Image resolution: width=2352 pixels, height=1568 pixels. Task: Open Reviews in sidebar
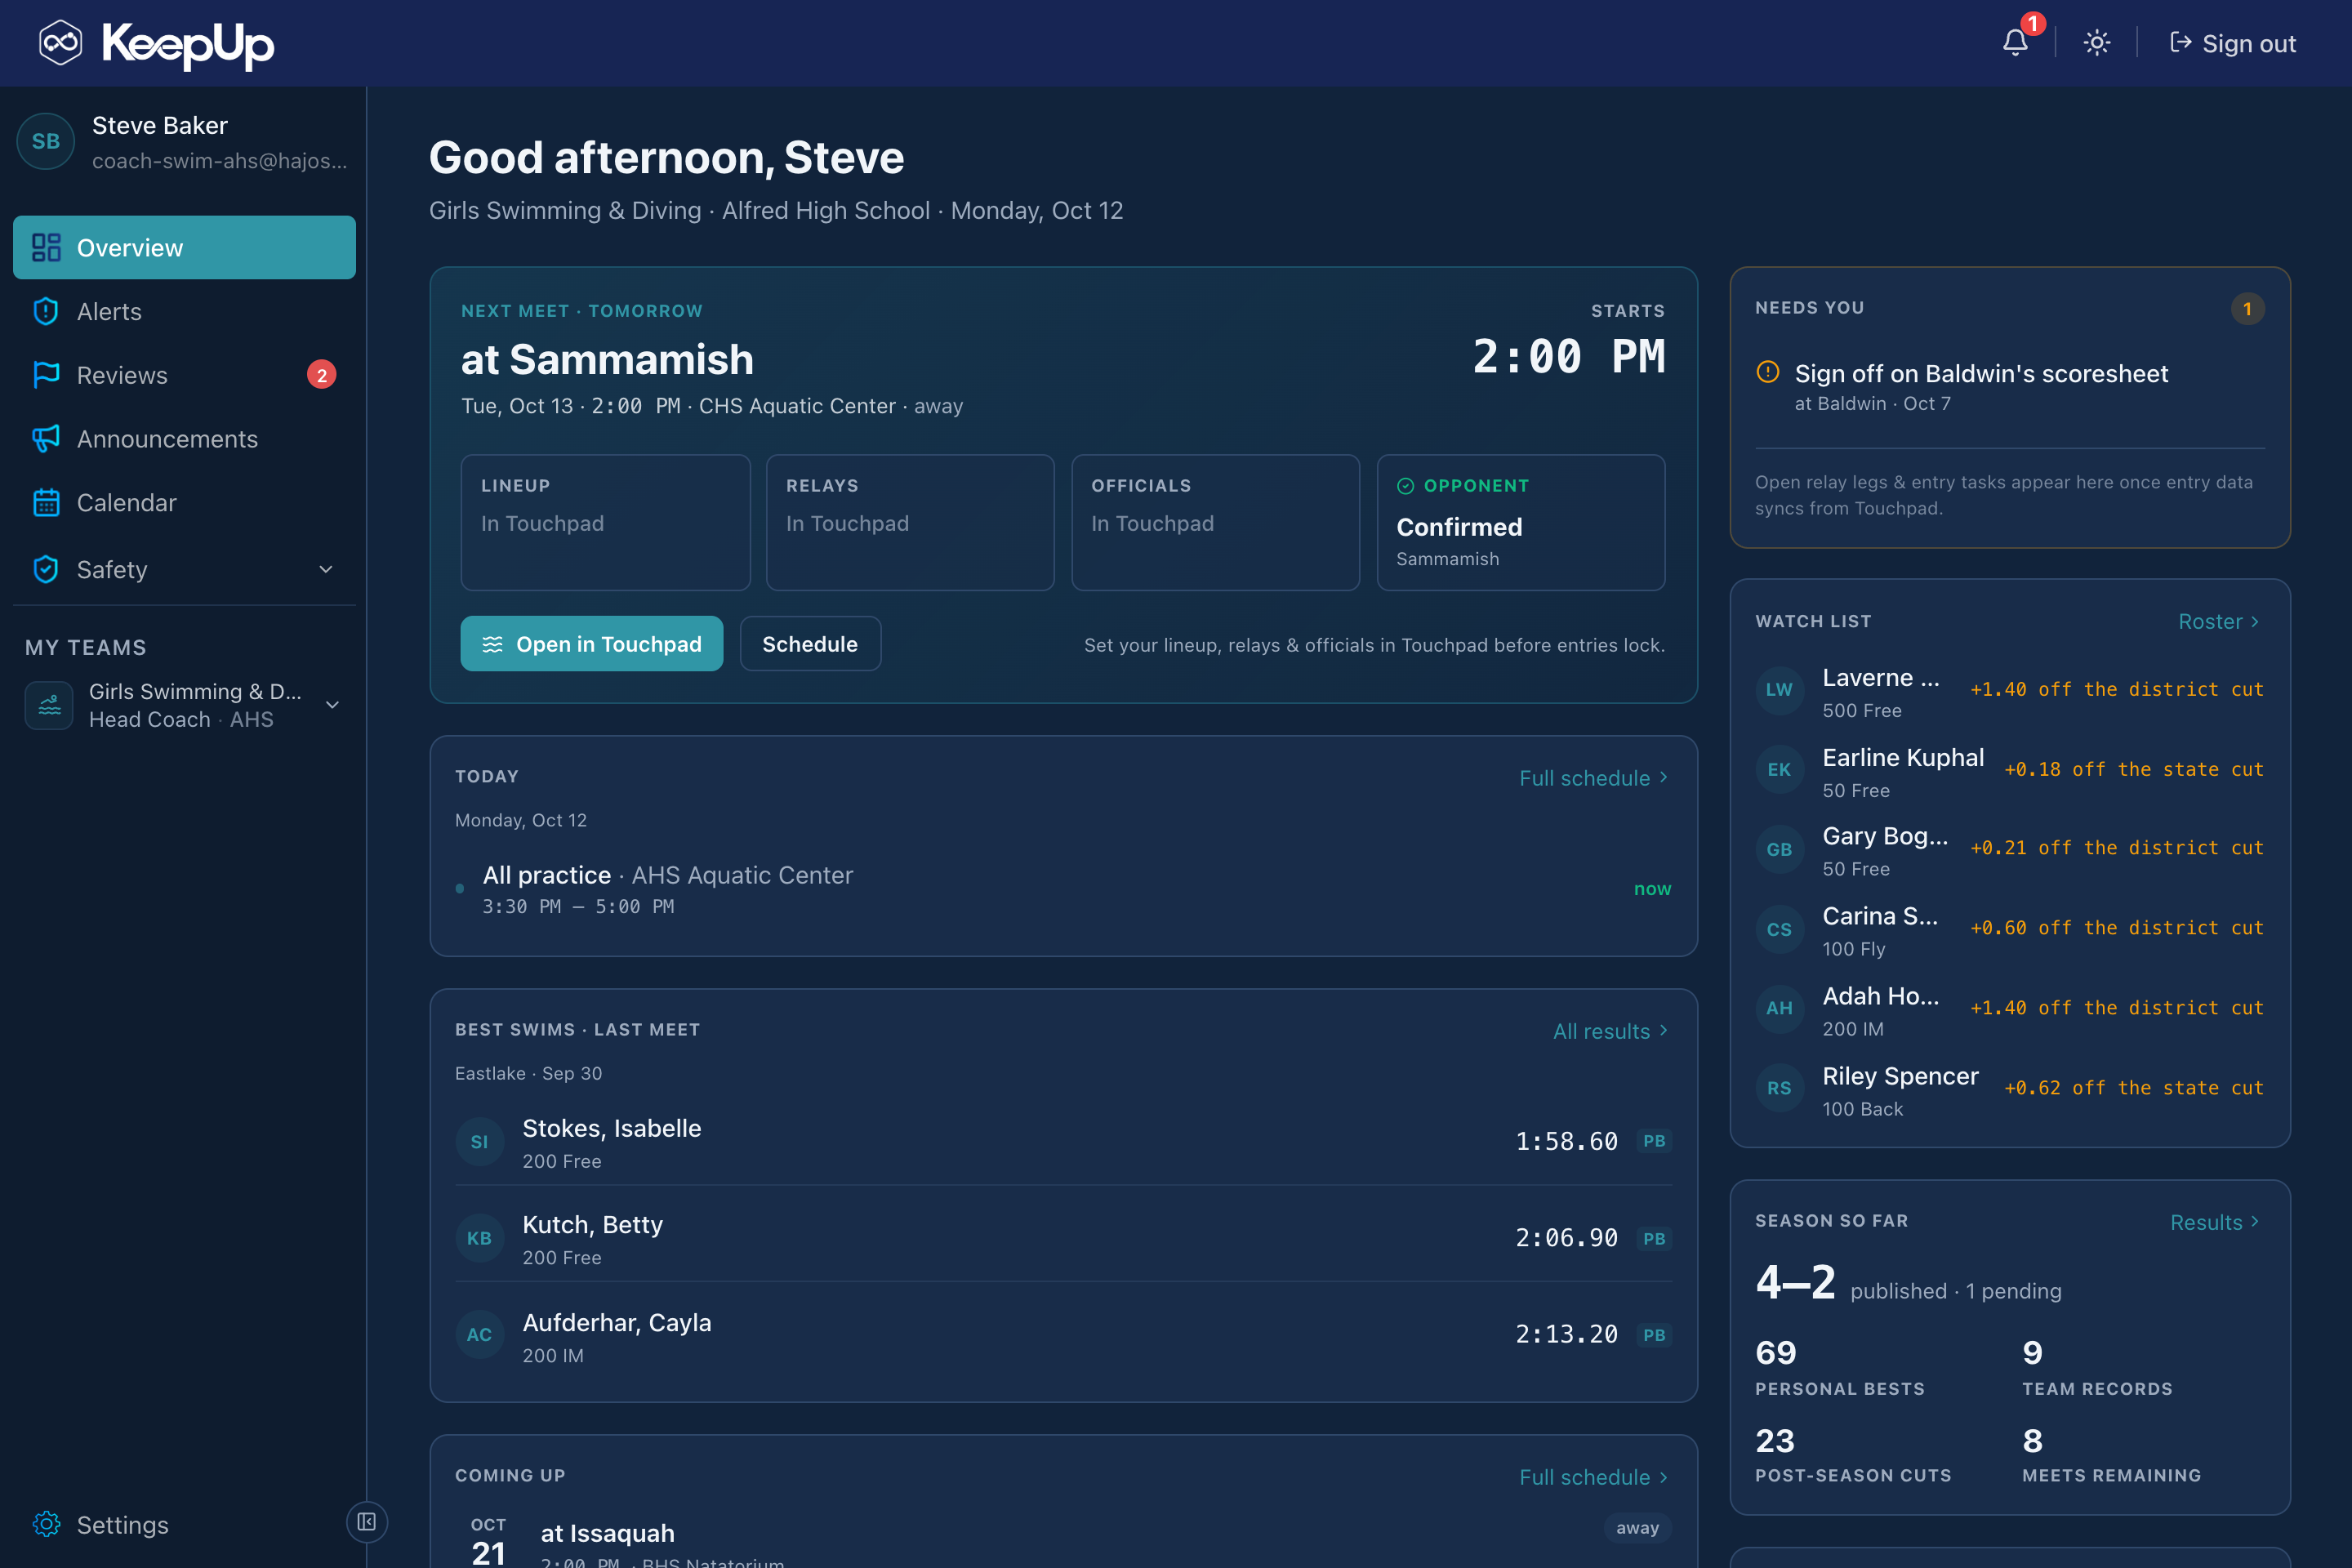(x=184, y=375)
